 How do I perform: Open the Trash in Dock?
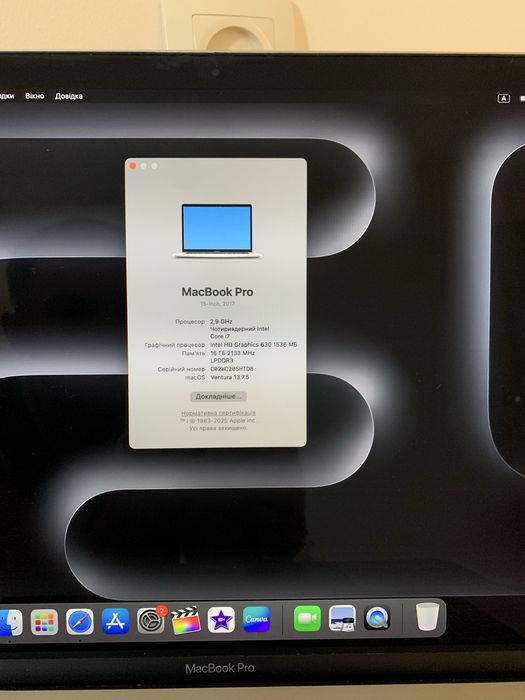click(x=427, y=617)
